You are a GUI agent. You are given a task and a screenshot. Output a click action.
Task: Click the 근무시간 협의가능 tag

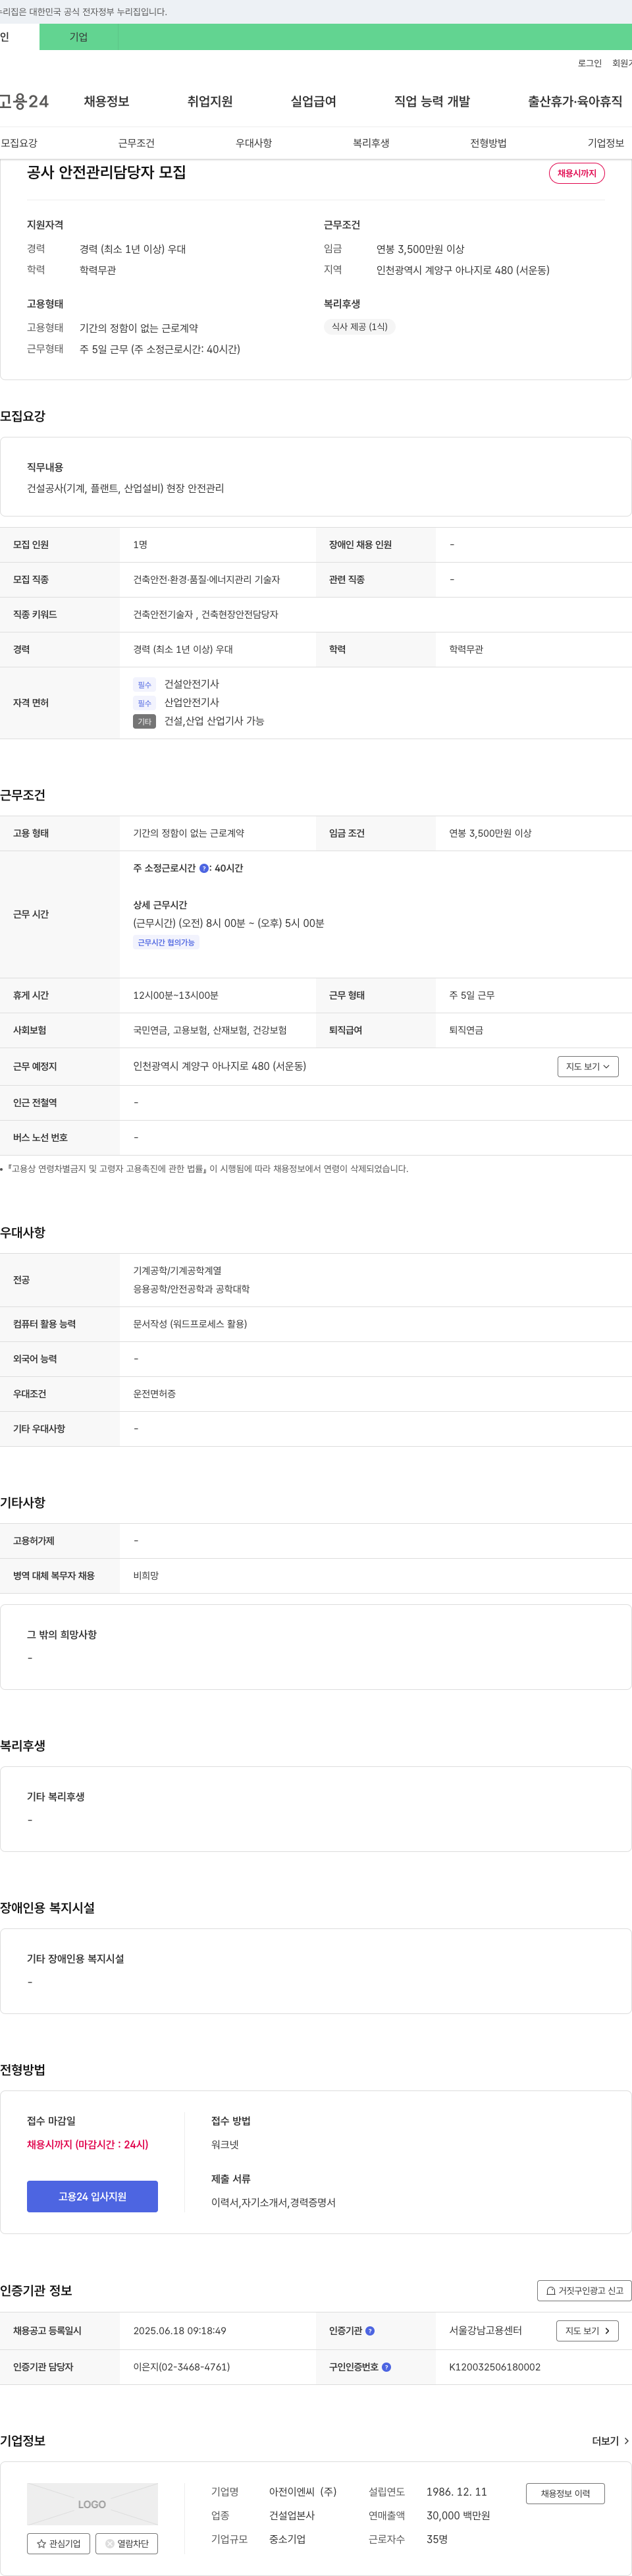click(166, 942)
